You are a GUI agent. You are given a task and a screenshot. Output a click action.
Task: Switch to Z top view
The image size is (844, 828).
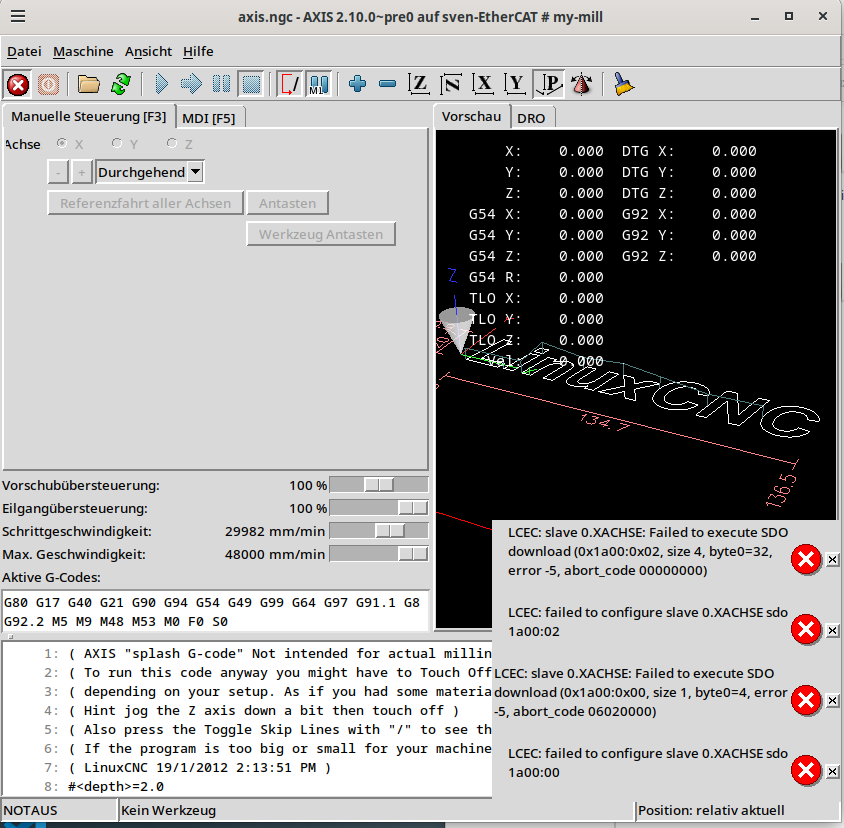coord(419,85)
